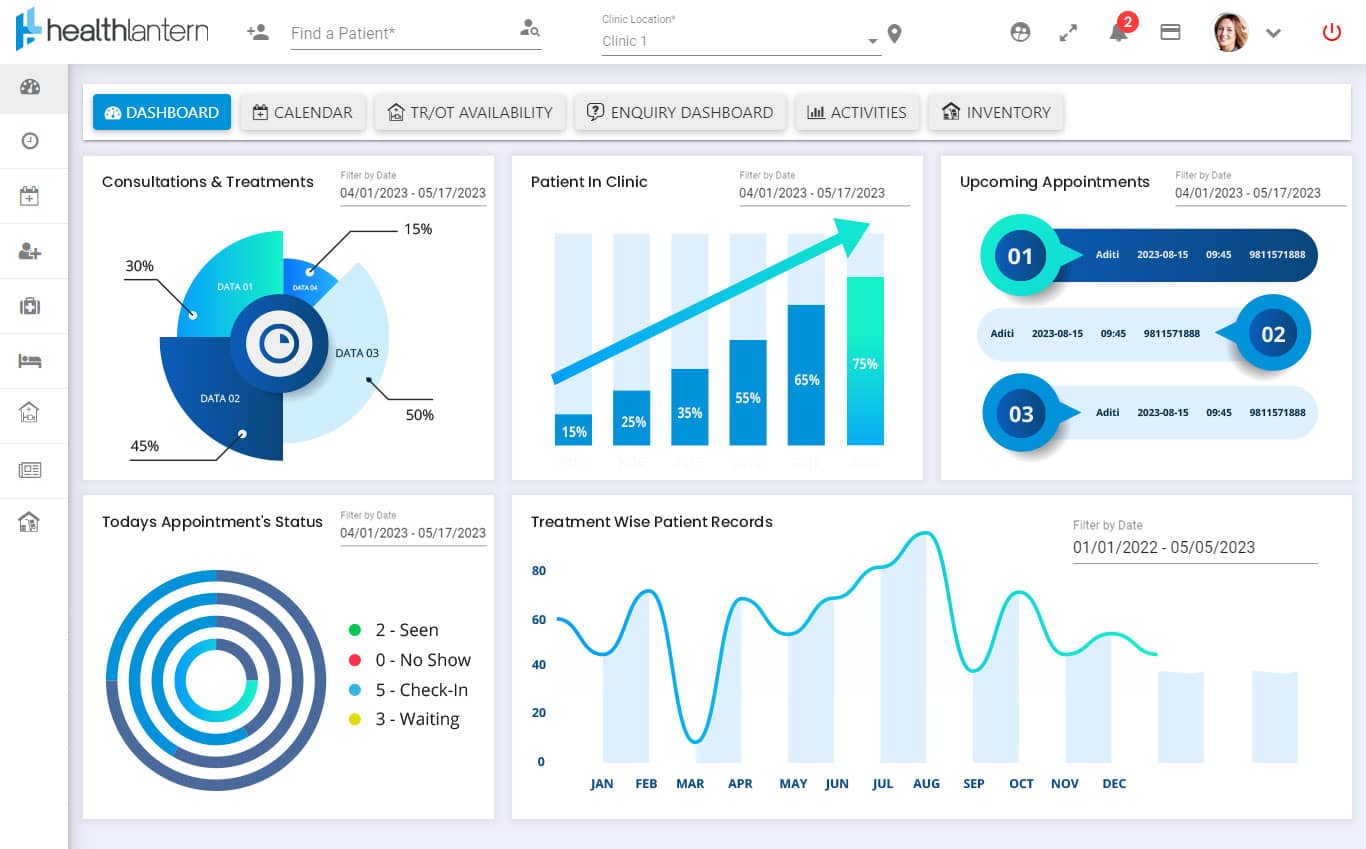Click the '3 - Waiting' legend text
1366x849 pixels.
pos(418,719)
